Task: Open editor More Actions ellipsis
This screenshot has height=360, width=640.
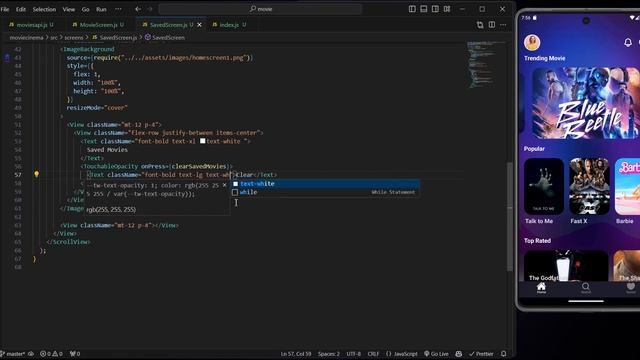Action: 503,25
